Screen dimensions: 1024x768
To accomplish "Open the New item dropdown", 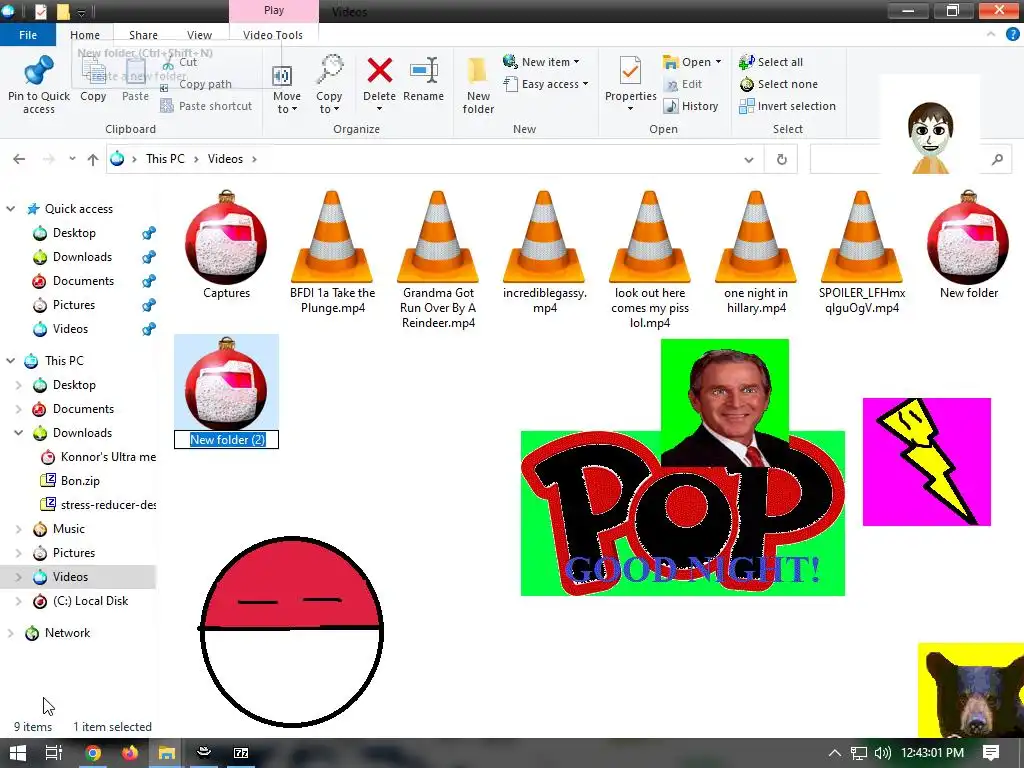I will [541, 62].
